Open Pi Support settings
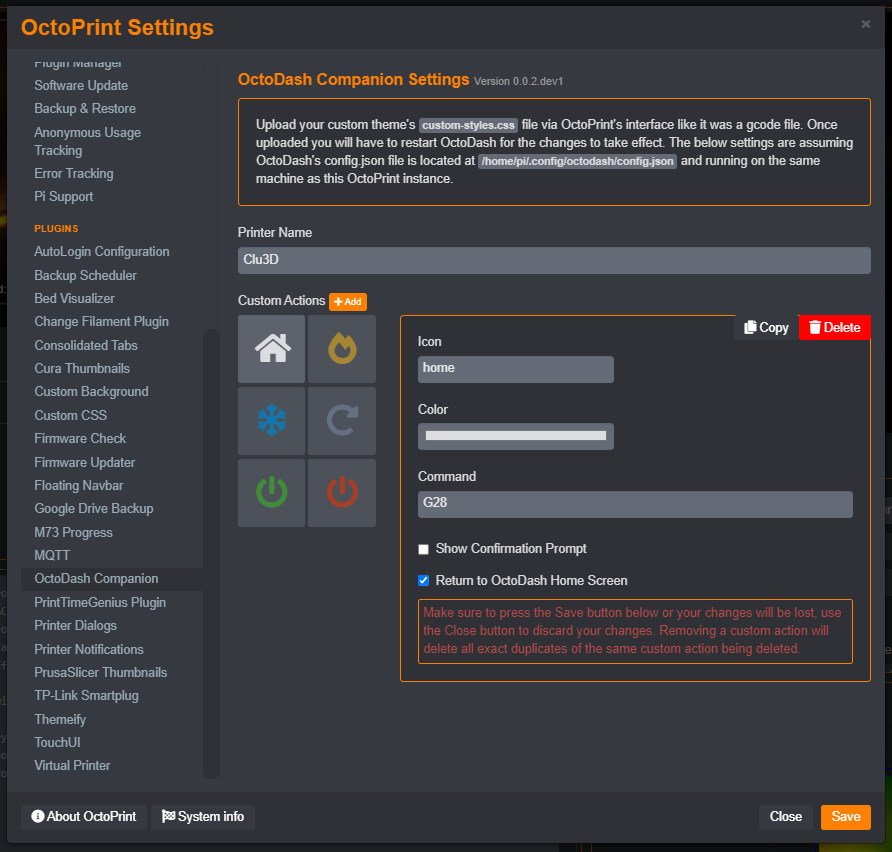Viewport: 892px width, 852px height. (63, 197)
